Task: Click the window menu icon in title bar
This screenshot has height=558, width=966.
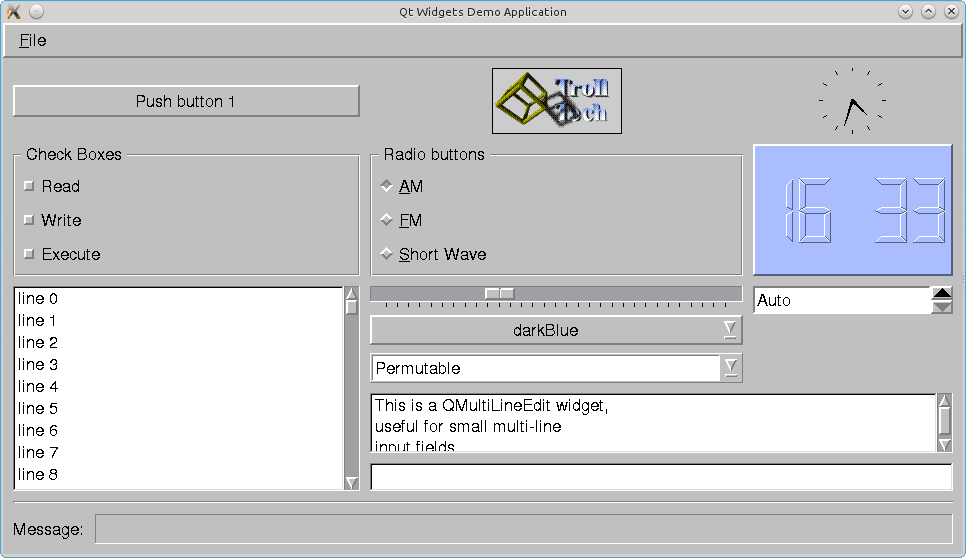Action: pyautogui.click(x=14, y=12)
